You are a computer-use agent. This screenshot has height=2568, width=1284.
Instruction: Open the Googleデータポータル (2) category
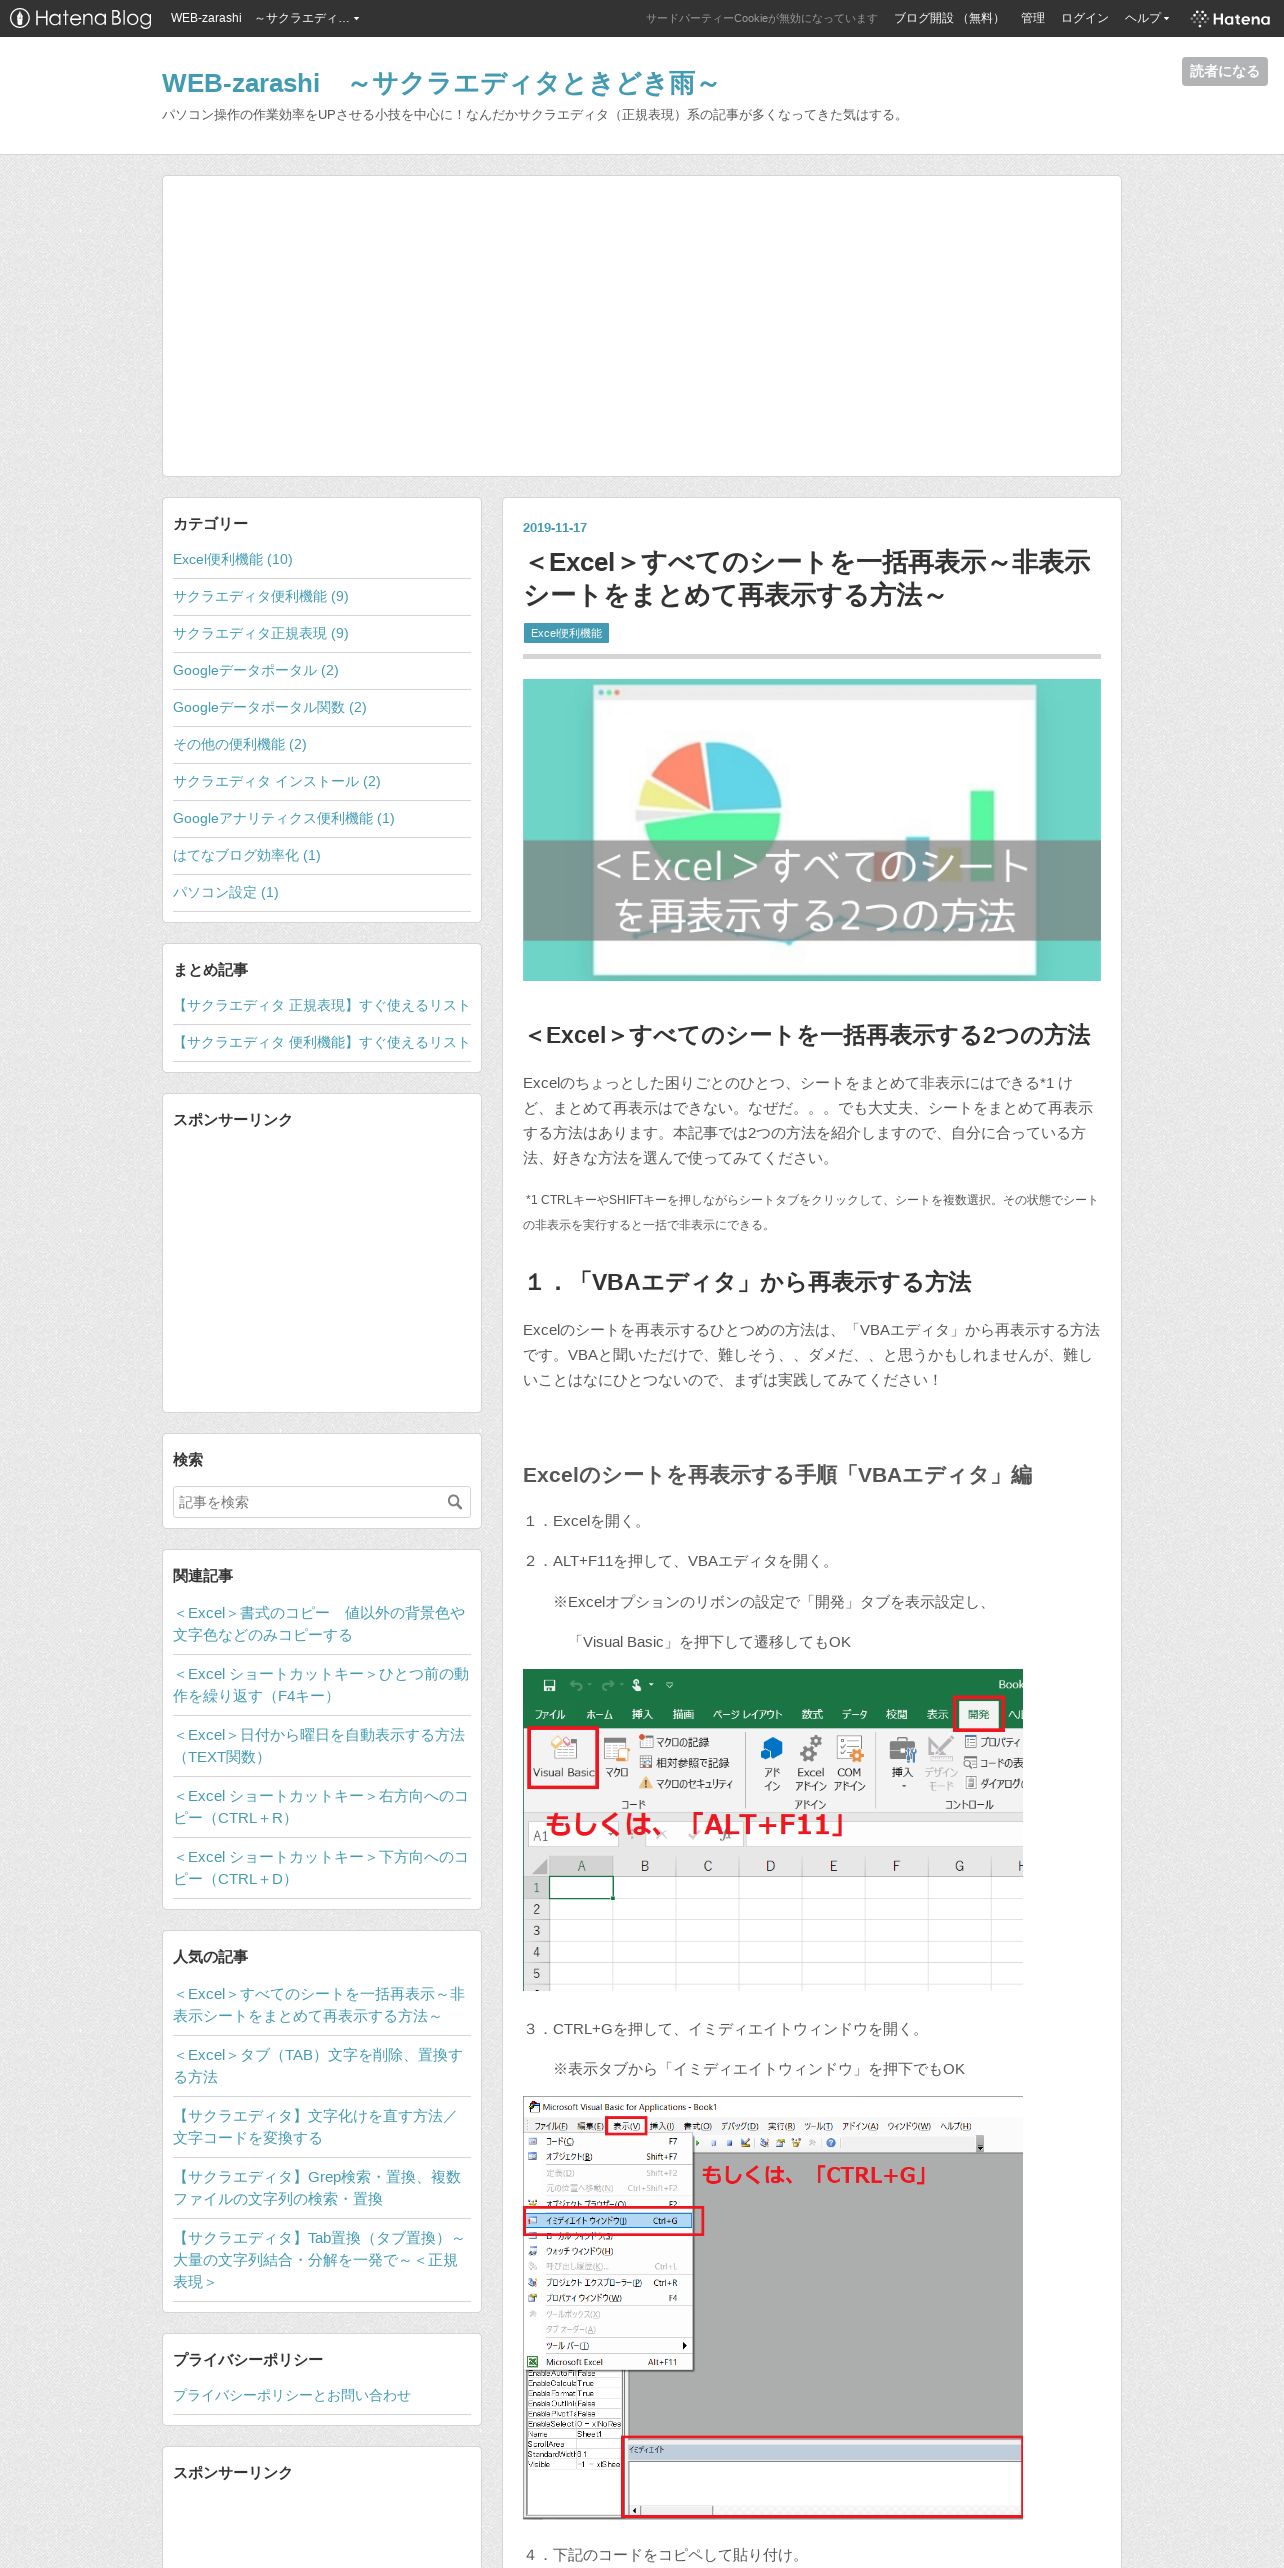[x=256, y=670]
